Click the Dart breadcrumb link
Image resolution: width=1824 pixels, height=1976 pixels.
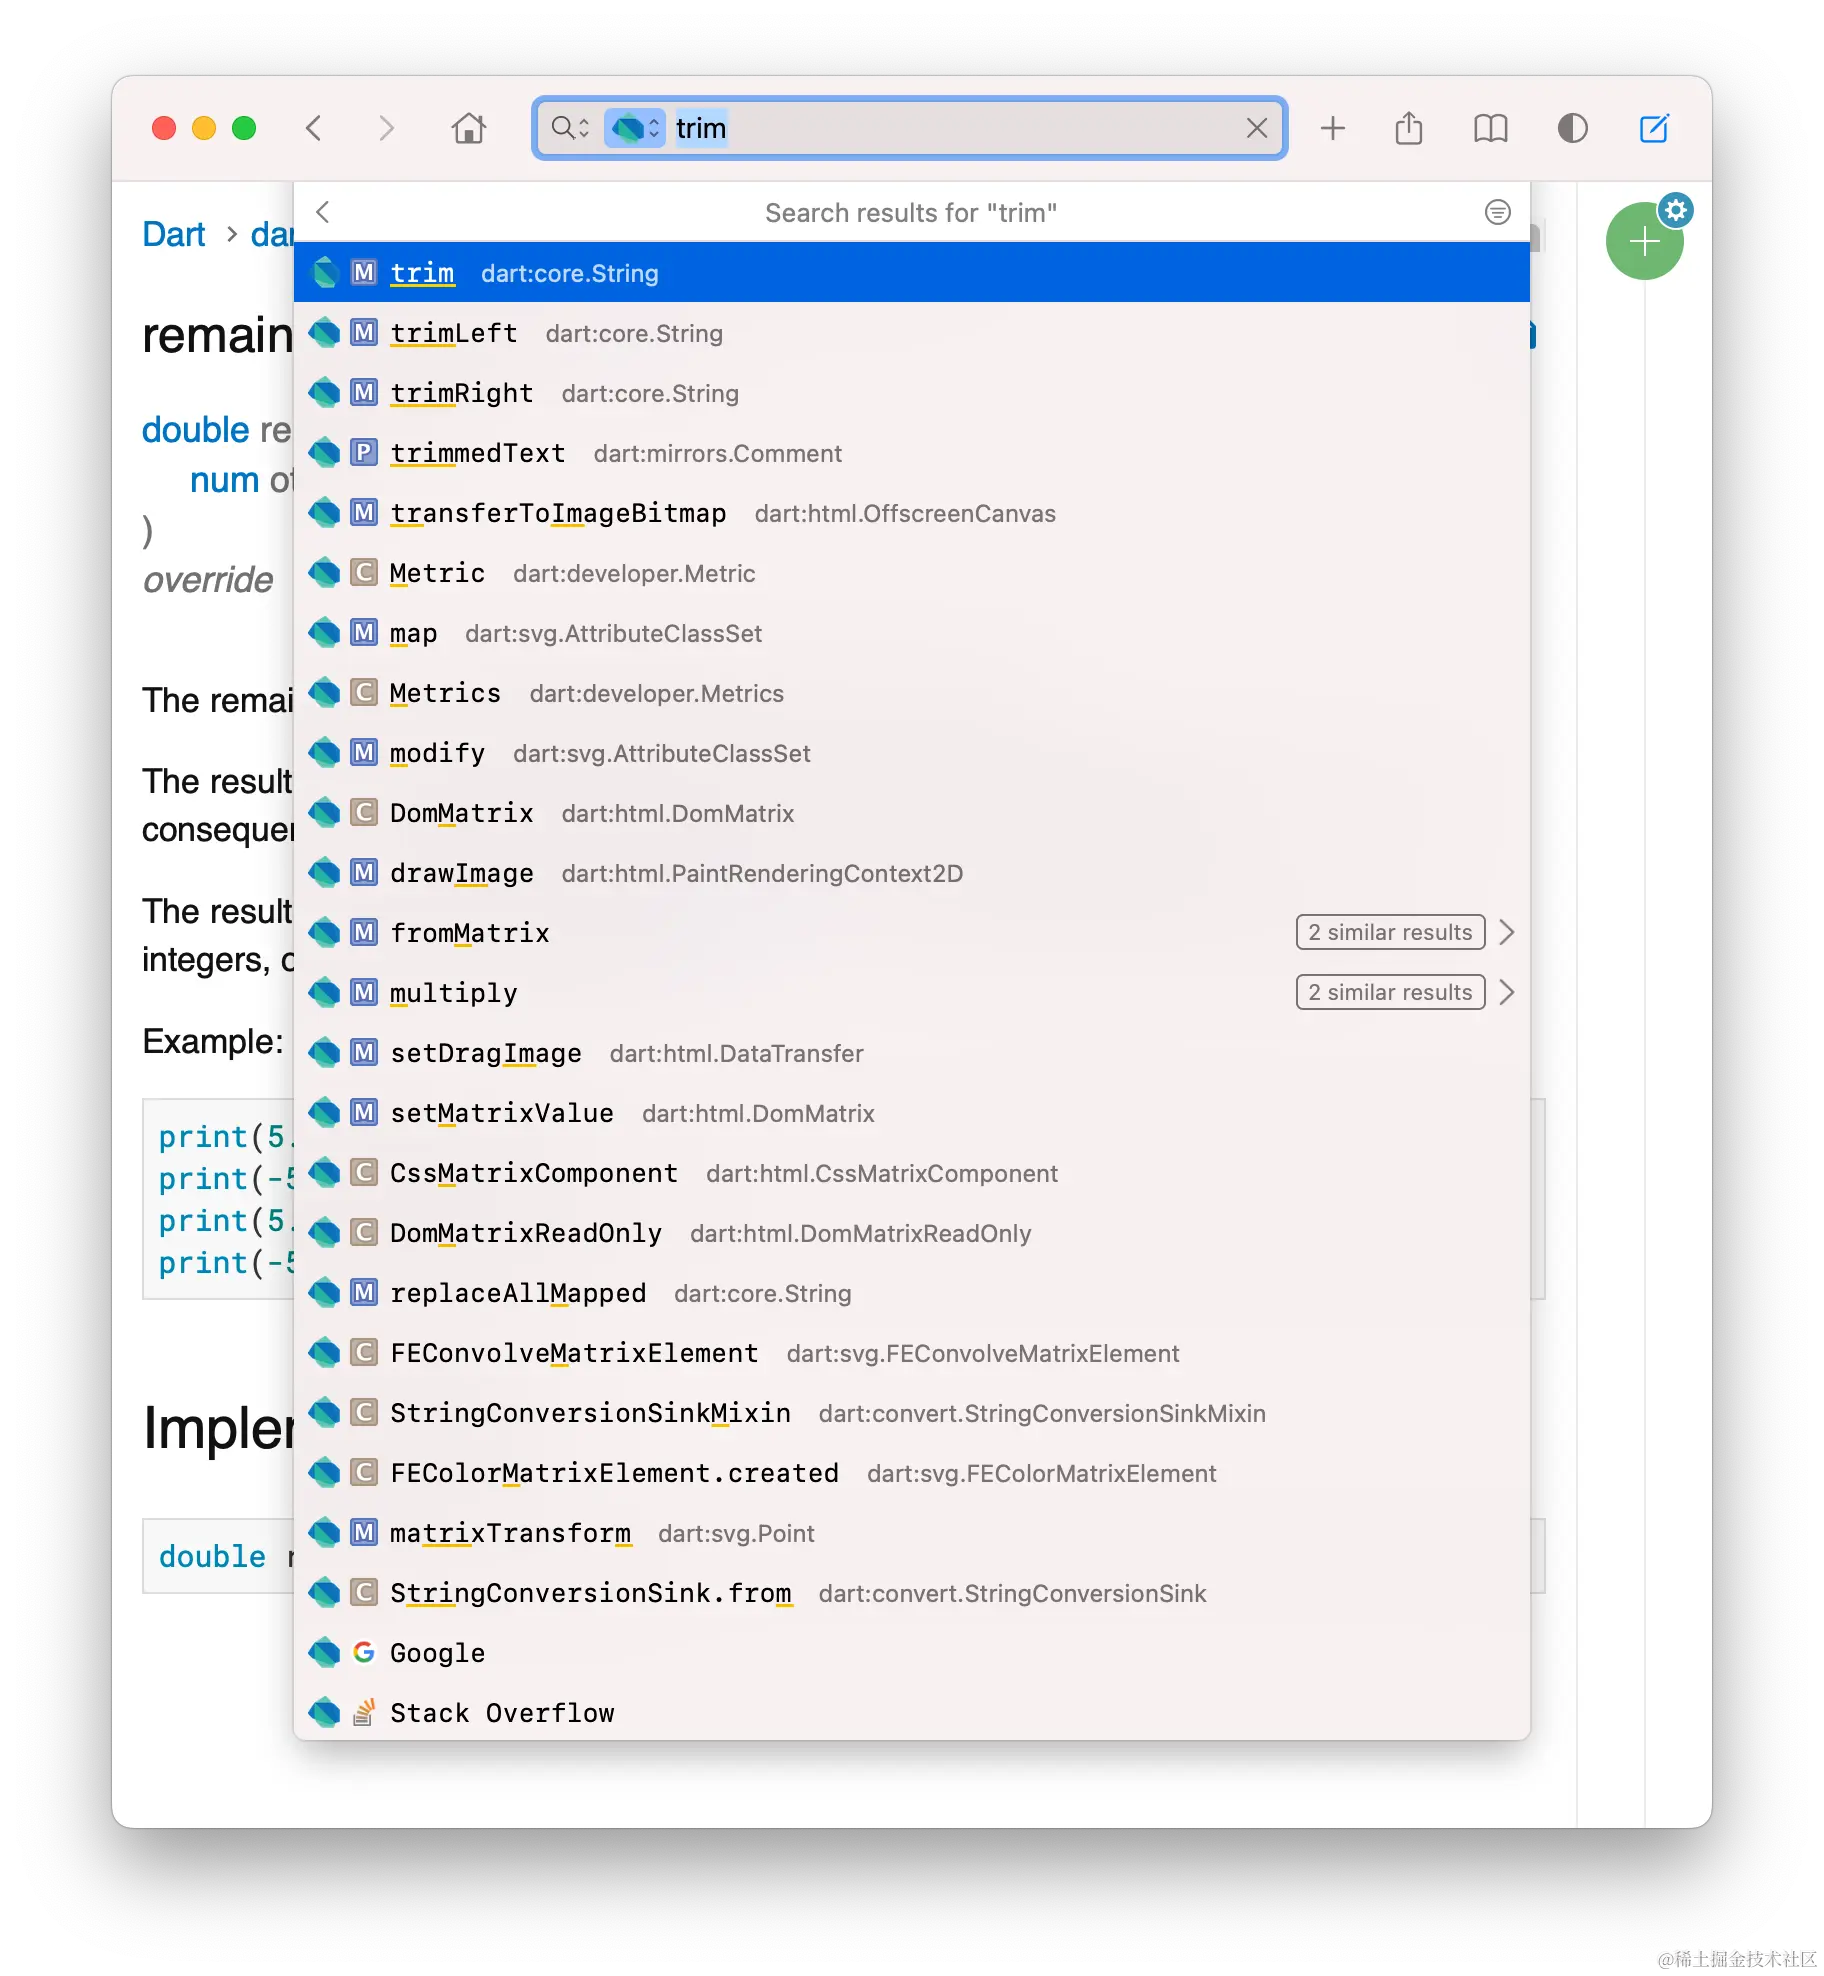174,234
